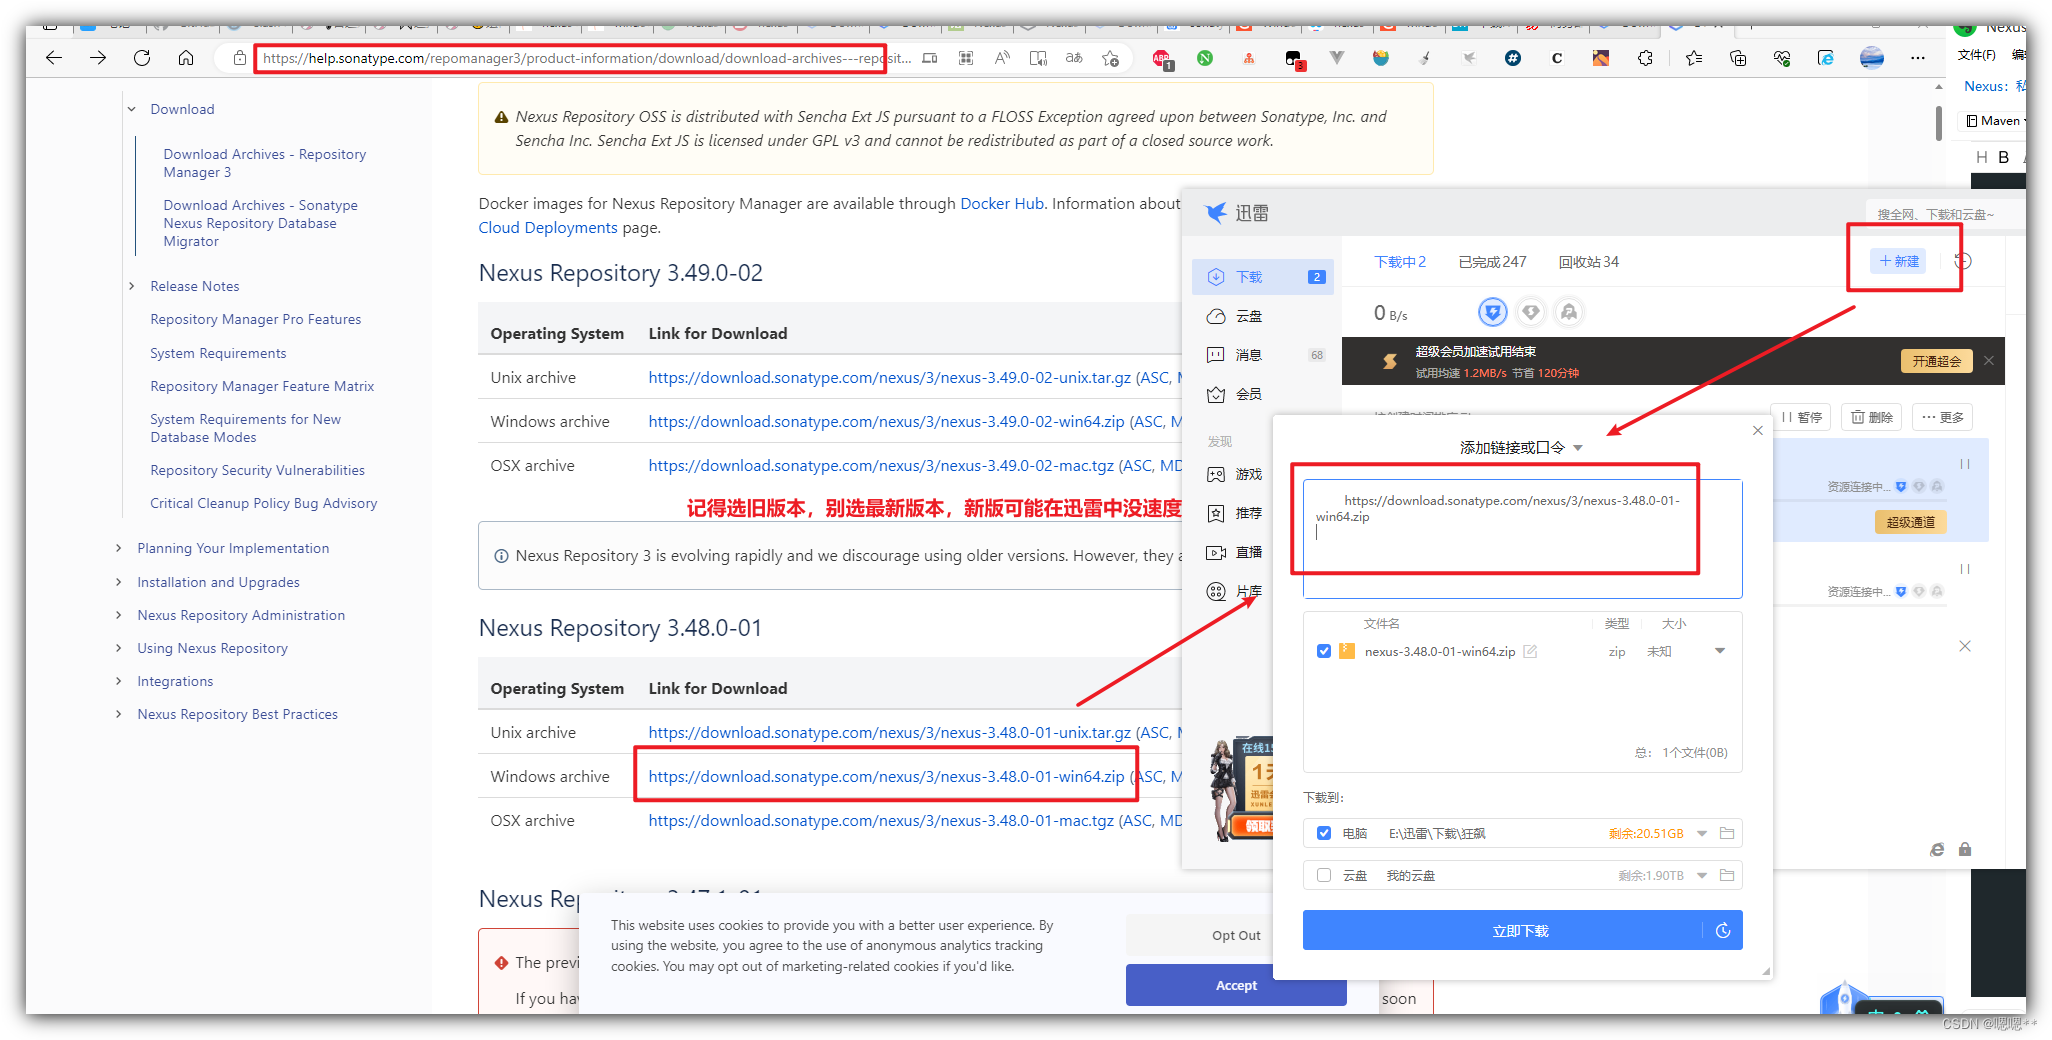Click nexus-3.48.0-01-mac.tgz download link
2052x1040 pixels.
point(881,820)
